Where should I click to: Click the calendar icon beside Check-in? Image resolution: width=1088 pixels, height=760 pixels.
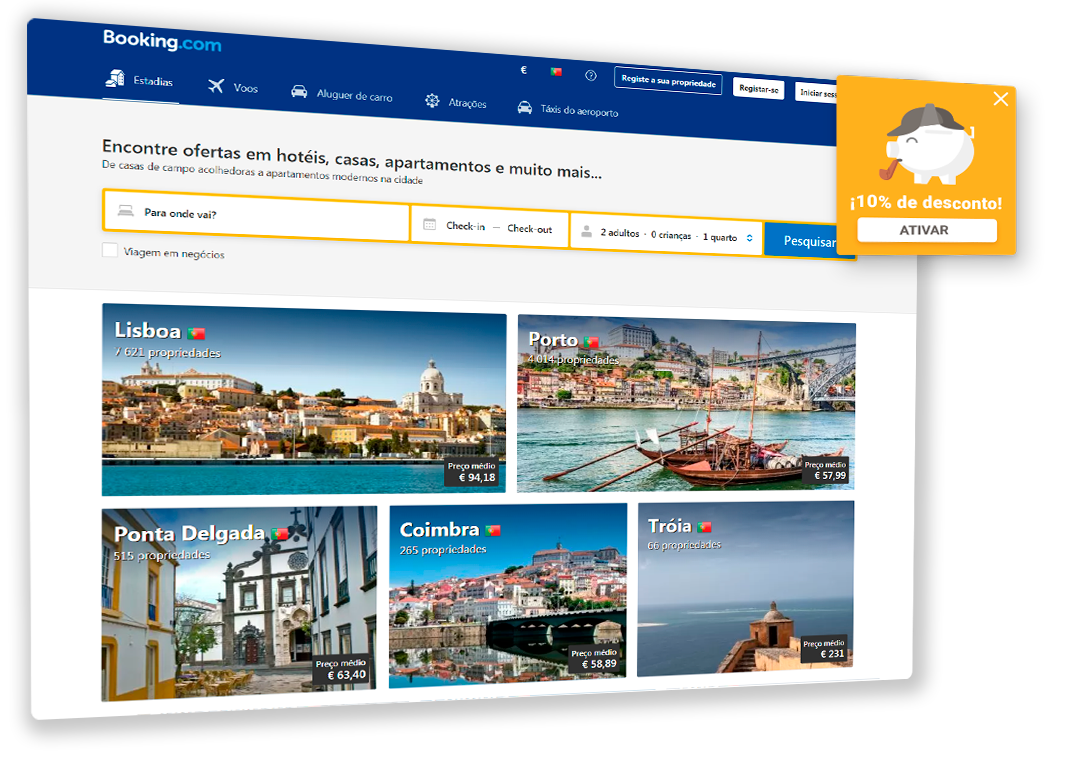pos(429,225)
